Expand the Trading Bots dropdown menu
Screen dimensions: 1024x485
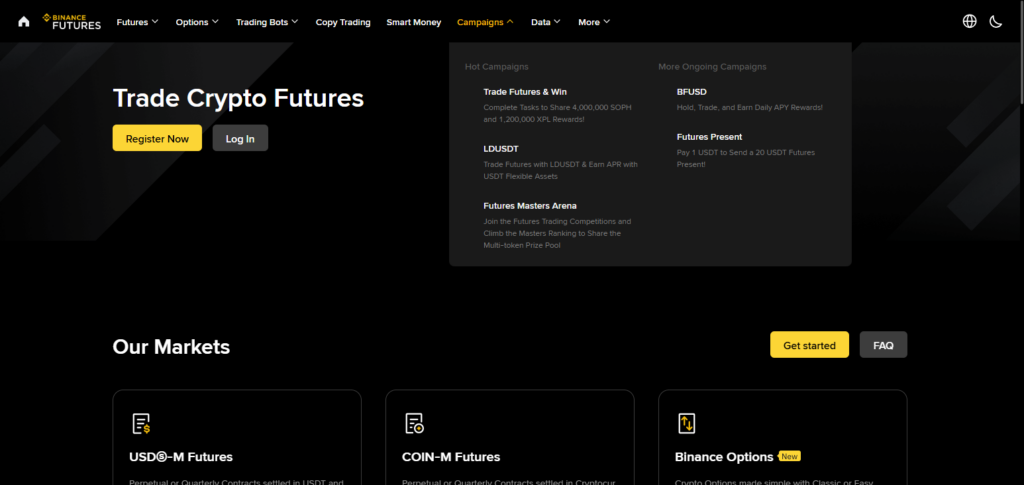click(x=267, y=22)
